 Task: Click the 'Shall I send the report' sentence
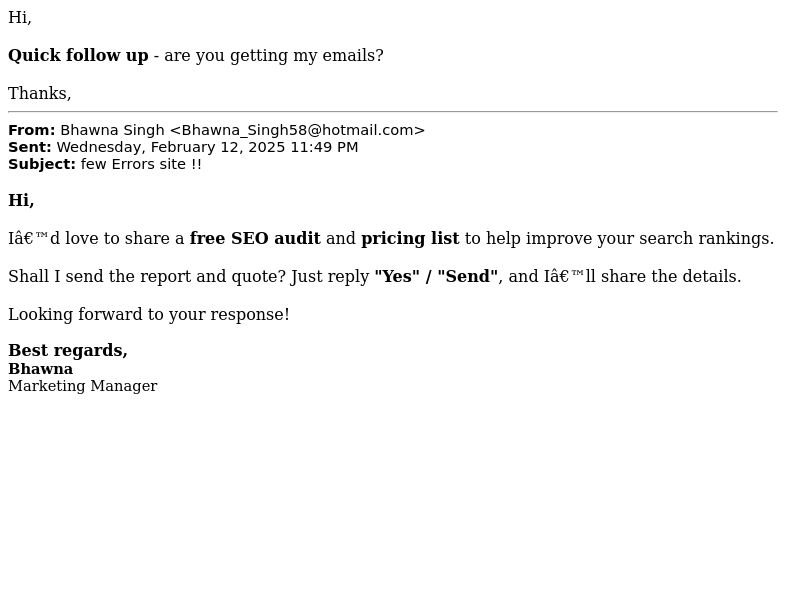(147, 276)
